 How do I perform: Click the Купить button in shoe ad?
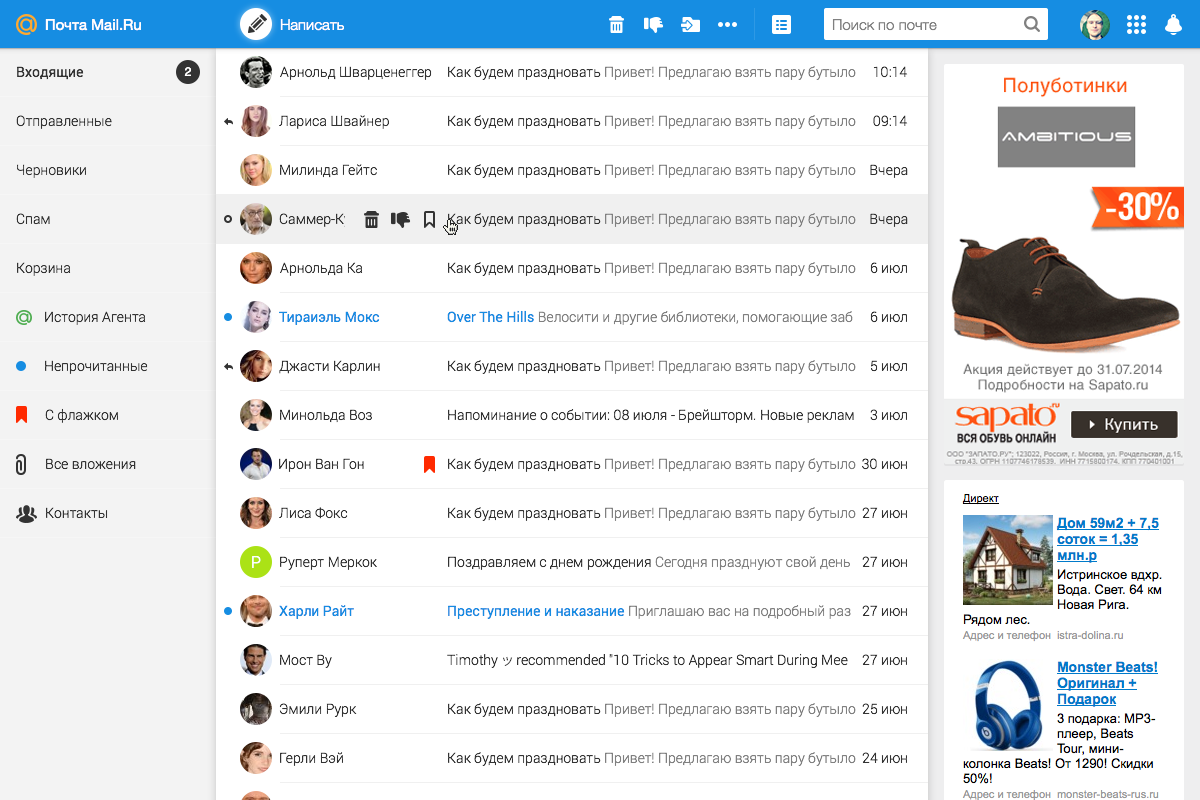click(x=1124, y=424)
